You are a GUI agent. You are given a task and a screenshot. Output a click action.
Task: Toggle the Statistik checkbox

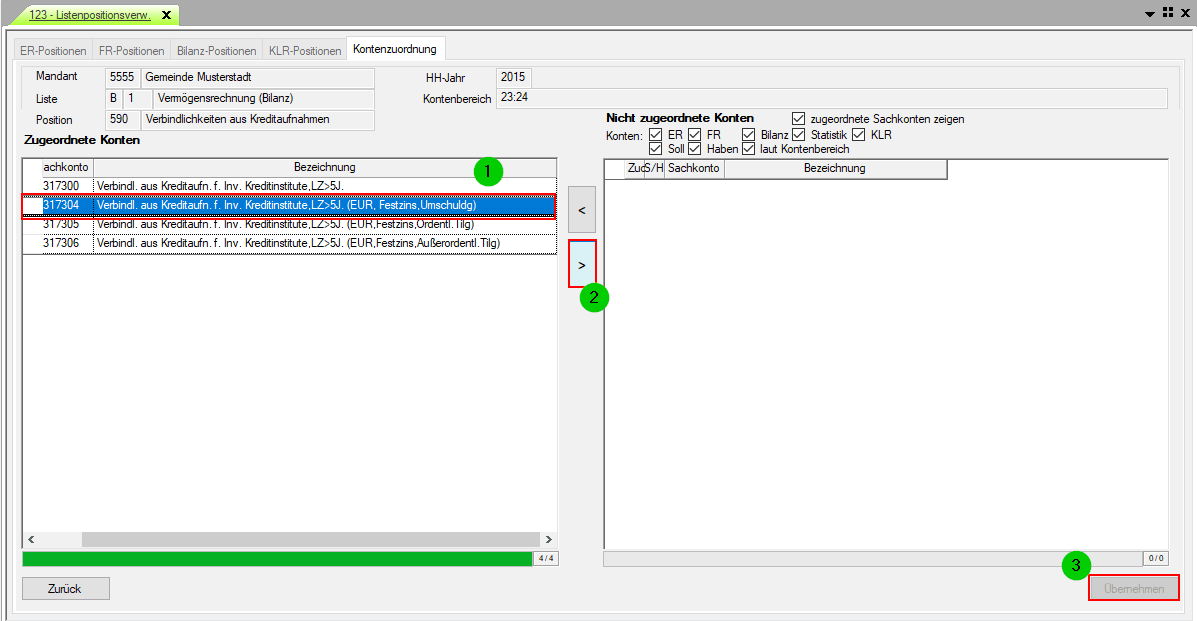[798, 135]
